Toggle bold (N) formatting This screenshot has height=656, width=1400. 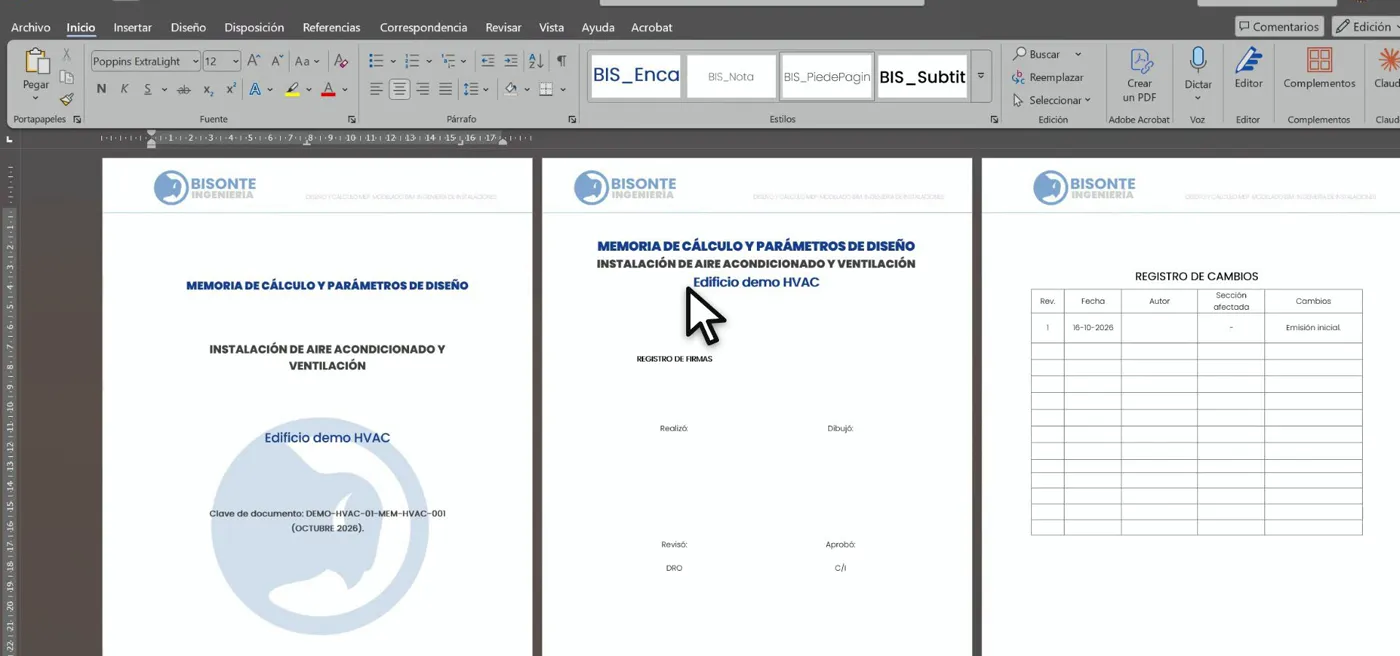[x=101, y=89]
